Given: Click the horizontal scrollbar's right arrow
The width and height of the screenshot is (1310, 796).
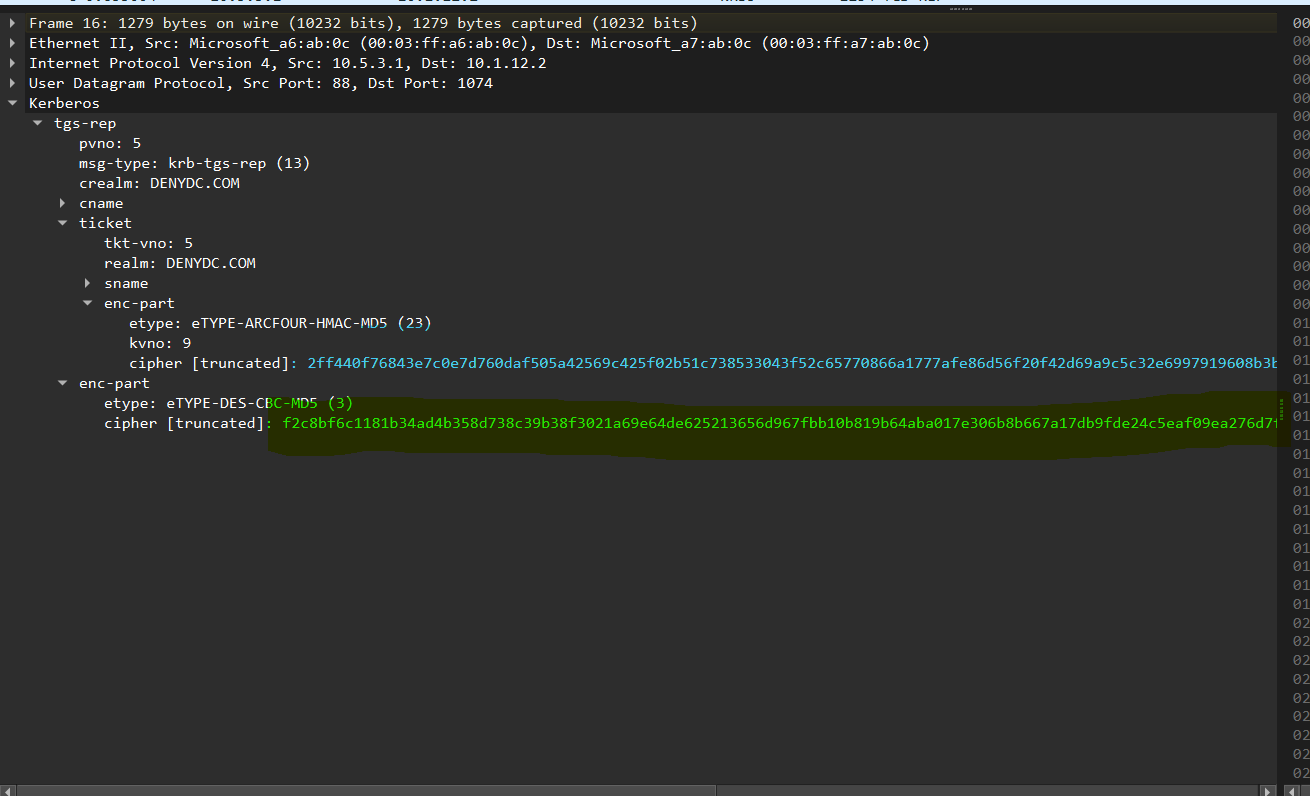Looking at the screenshot, I should point(1270,790).
